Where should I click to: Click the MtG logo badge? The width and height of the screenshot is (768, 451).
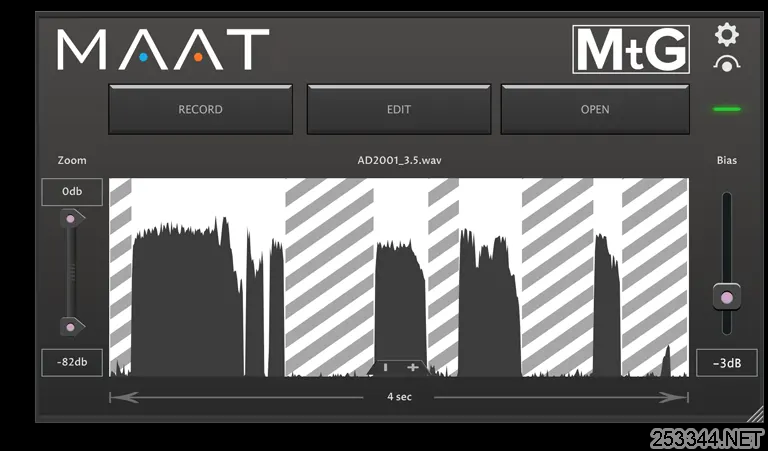[x=631, y=49]
